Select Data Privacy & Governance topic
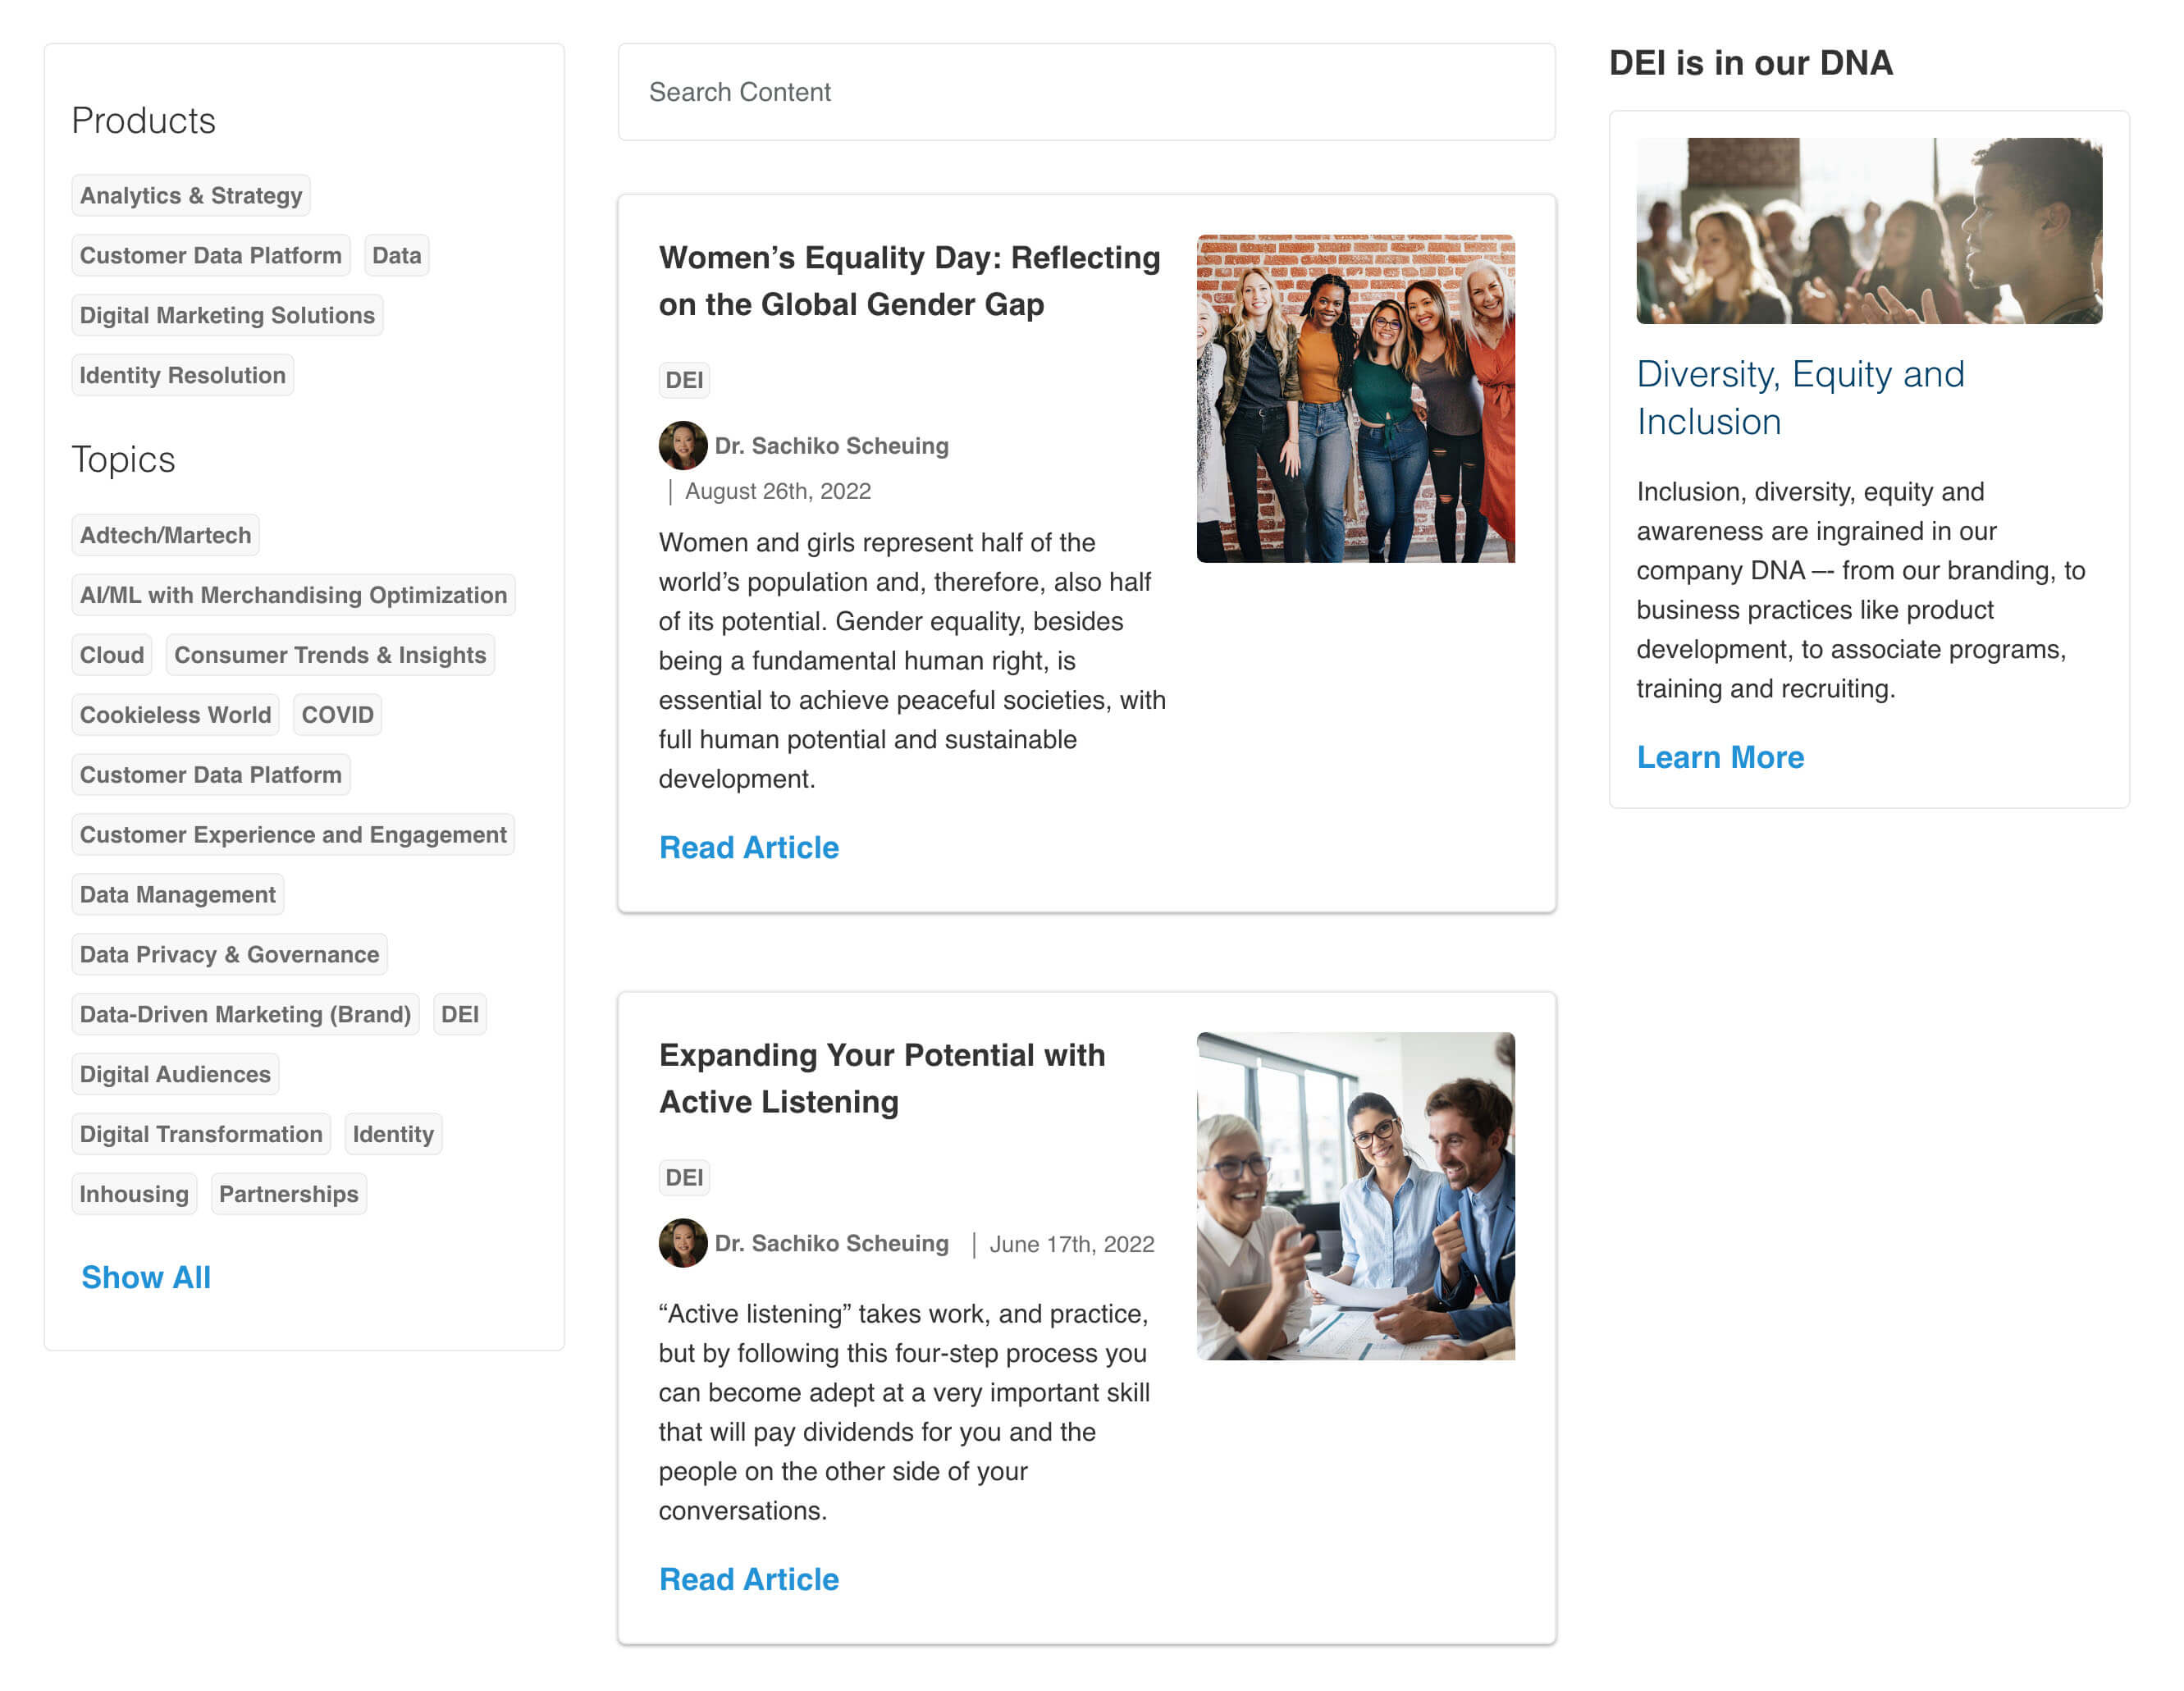This screenshot has height=1691, width=2184. [230, 956]
